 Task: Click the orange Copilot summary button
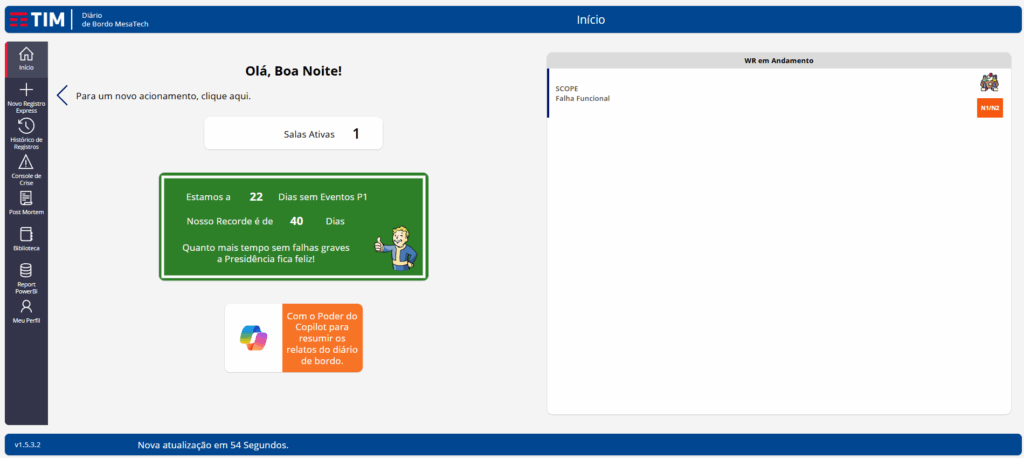[x=322, y=338]
